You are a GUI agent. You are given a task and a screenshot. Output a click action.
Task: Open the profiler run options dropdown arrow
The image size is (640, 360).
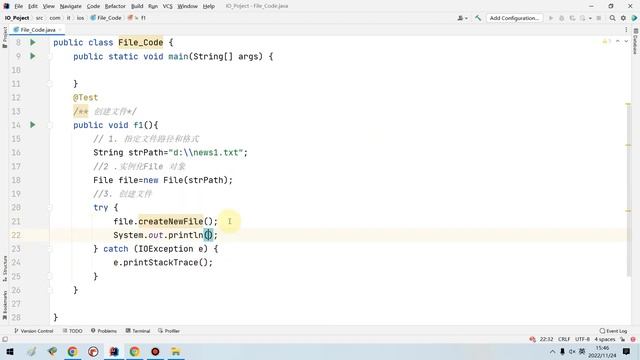point(590,18)
